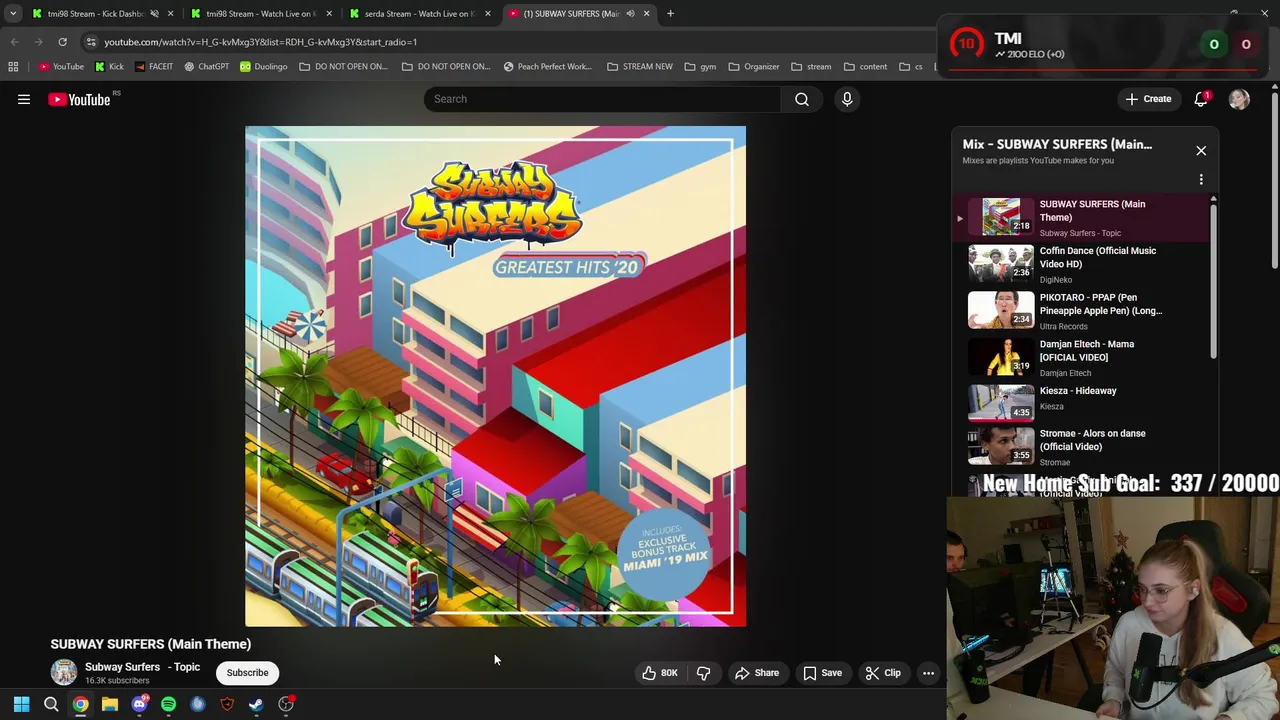Viewport: 1280px width, 720px height.
Task: Play Stromae Alors on danse from mix
Action: click(x=1083, y=447)
